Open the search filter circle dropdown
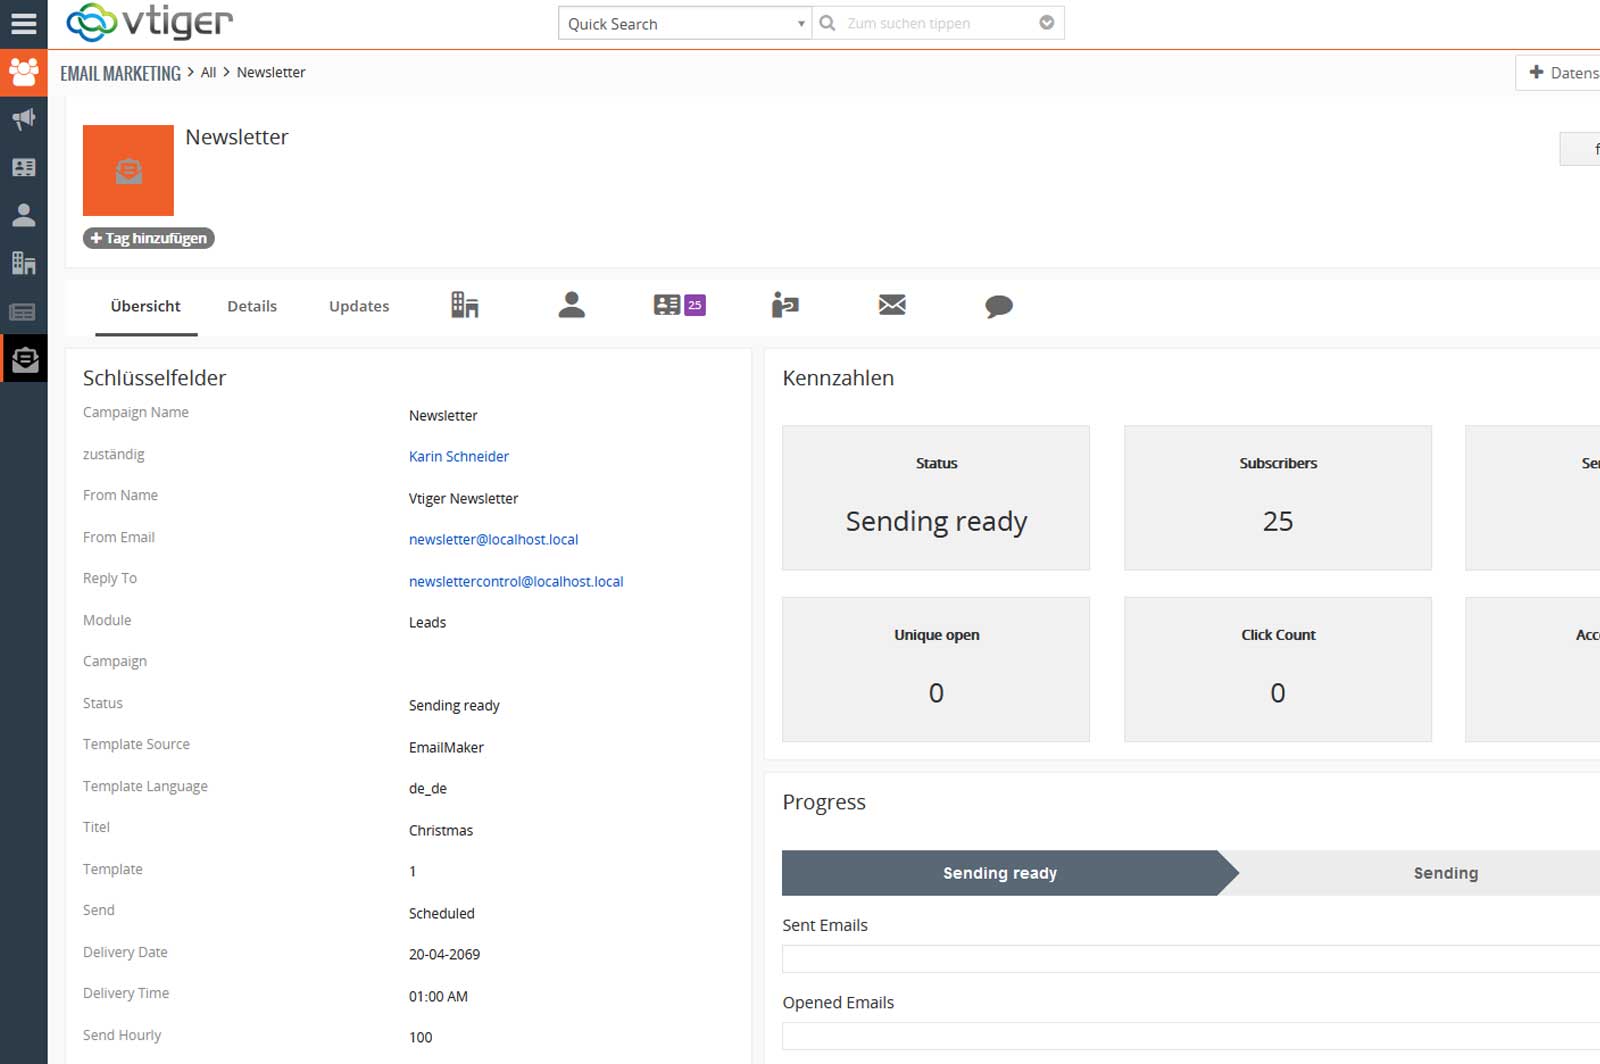This screenshot has width=1600, height=1064. click(x=1046, y=21)
